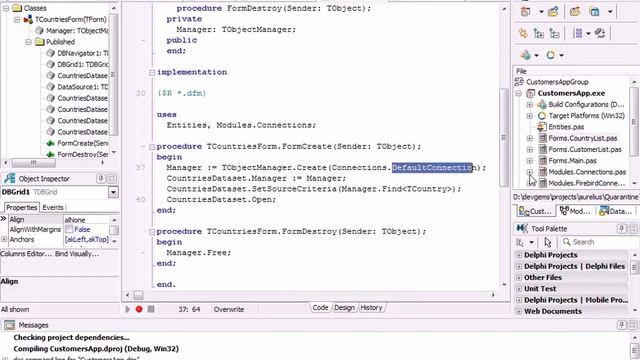The height and width of the screenshot is (360, 640).
Task: Expand the Target Platforms (Win32) node
Action: [x=530, y=116]
